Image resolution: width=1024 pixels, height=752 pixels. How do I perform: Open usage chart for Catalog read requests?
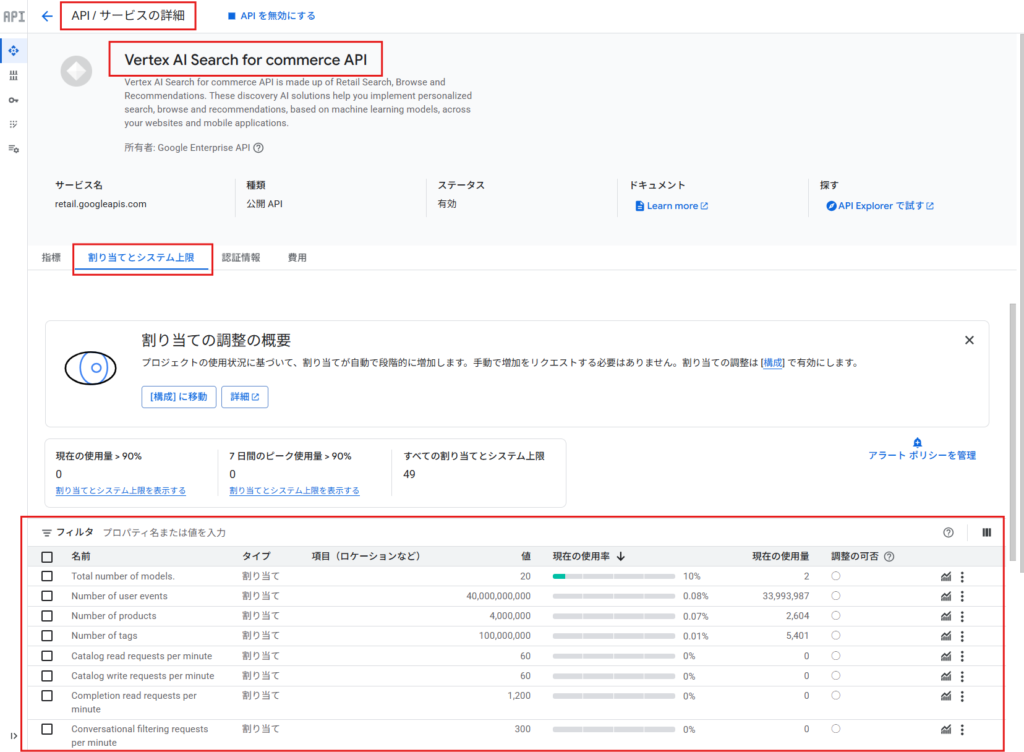[946, 656]
